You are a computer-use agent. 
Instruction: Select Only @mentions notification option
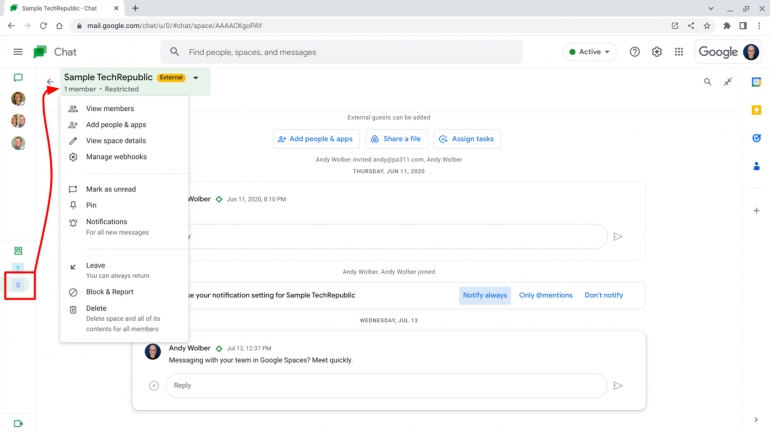(x=546, y=295)
